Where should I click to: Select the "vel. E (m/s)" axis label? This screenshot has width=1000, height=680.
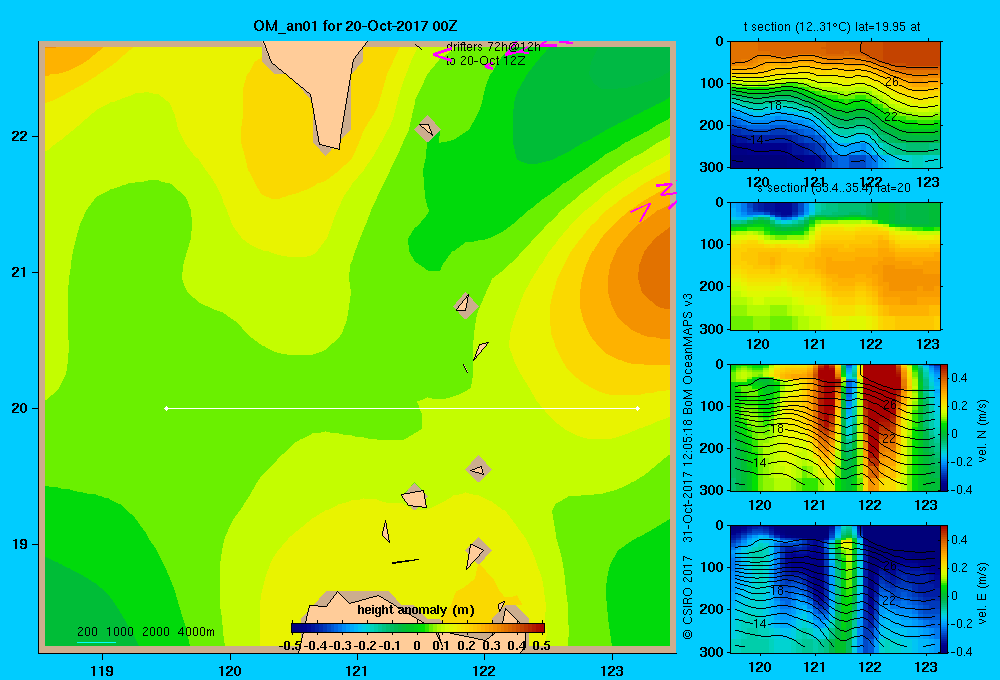coord(982,593)
